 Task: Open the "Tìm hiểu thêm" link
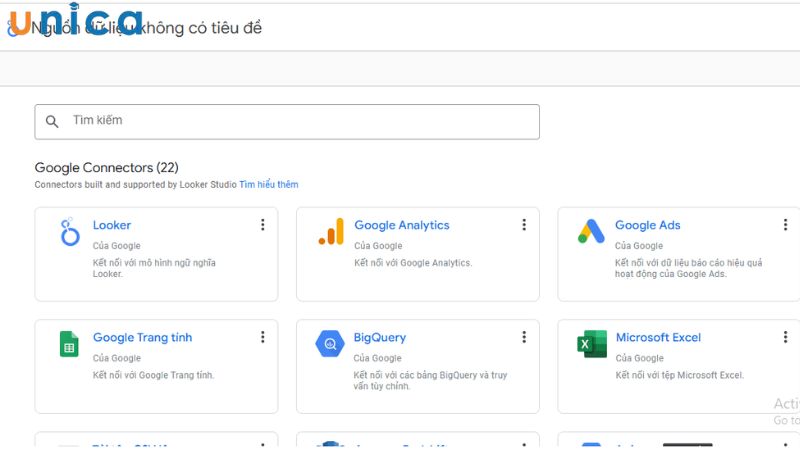[268, 185]
